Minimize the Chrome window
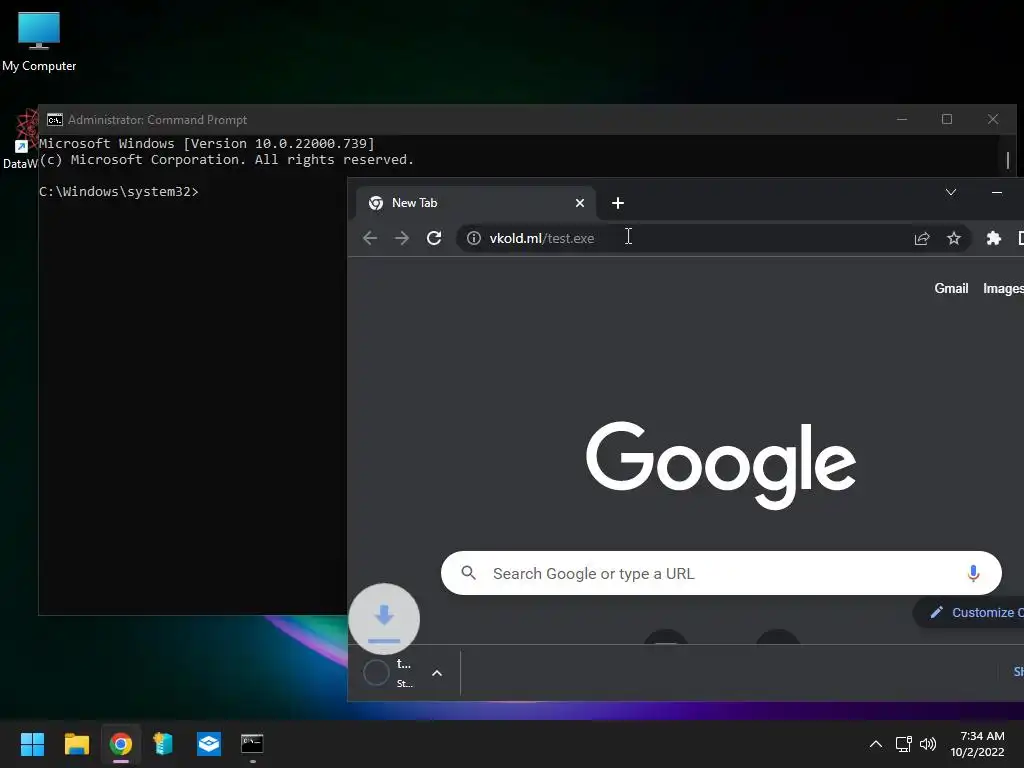Screen dimensions: 1024x768 [x=997, y=192]
